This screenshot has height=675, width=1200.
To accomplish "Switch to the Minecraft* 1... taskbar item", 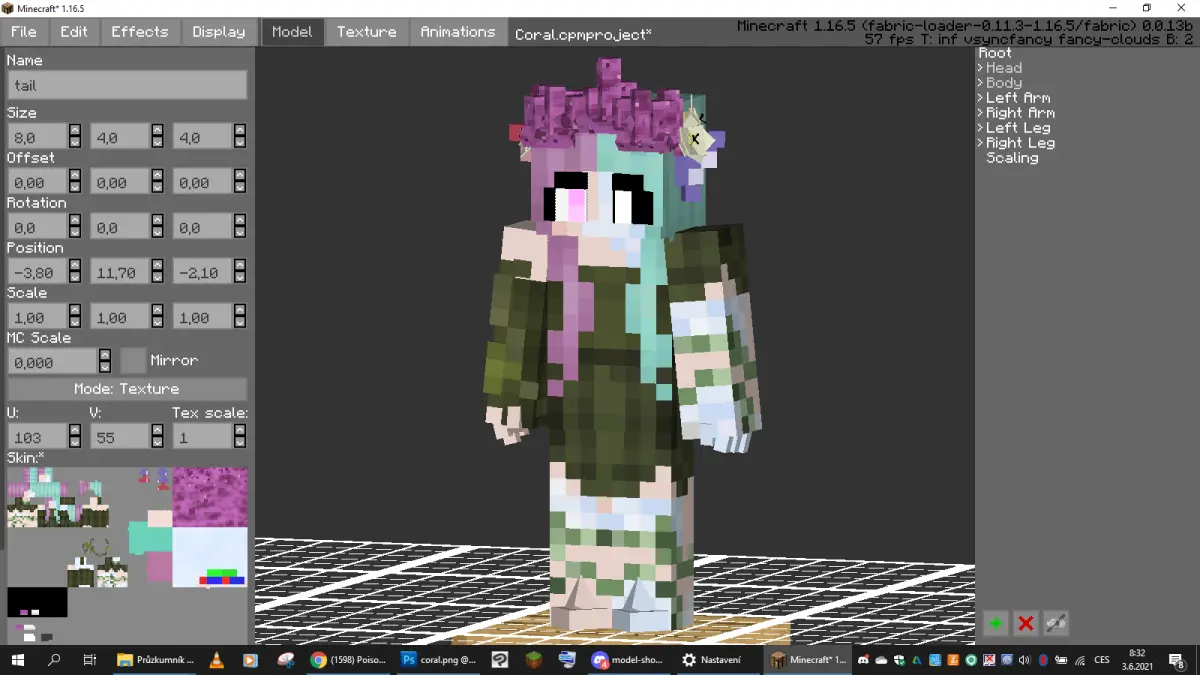I will click(808, 660).
